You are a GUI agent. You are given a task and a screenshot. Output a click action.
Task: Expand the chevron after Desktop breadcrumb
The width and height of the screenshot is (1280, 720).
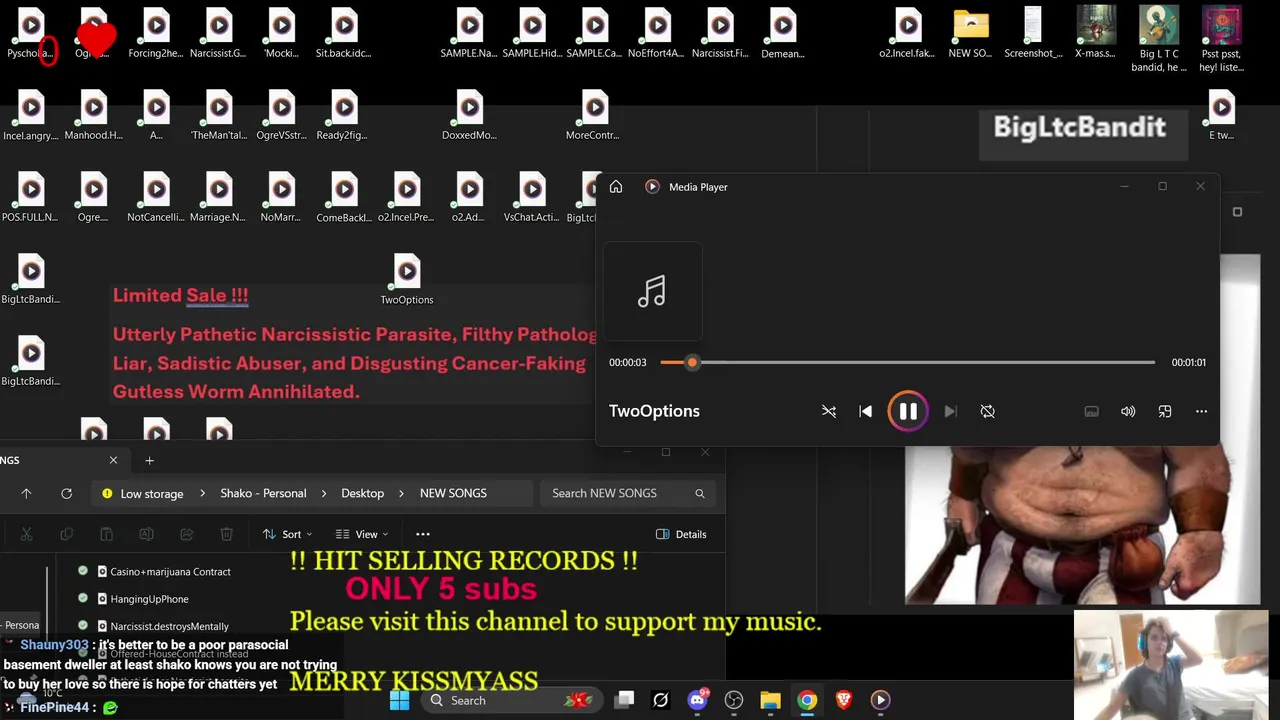click(x=402, y=493)
